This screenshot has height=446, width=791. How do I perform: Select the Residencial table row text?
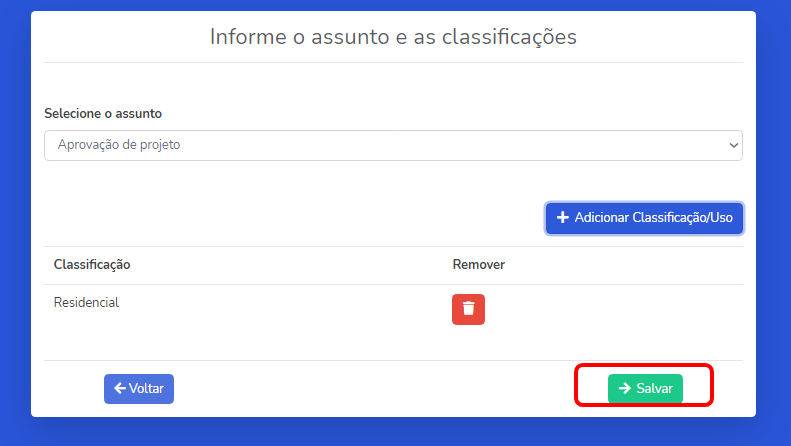86,302
